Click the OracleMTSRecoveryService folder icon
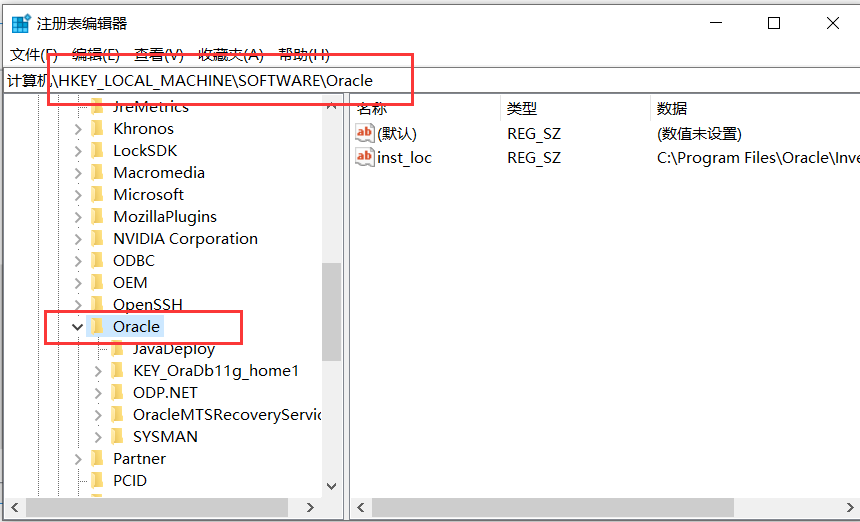860x522 pixels. [117, 415]
